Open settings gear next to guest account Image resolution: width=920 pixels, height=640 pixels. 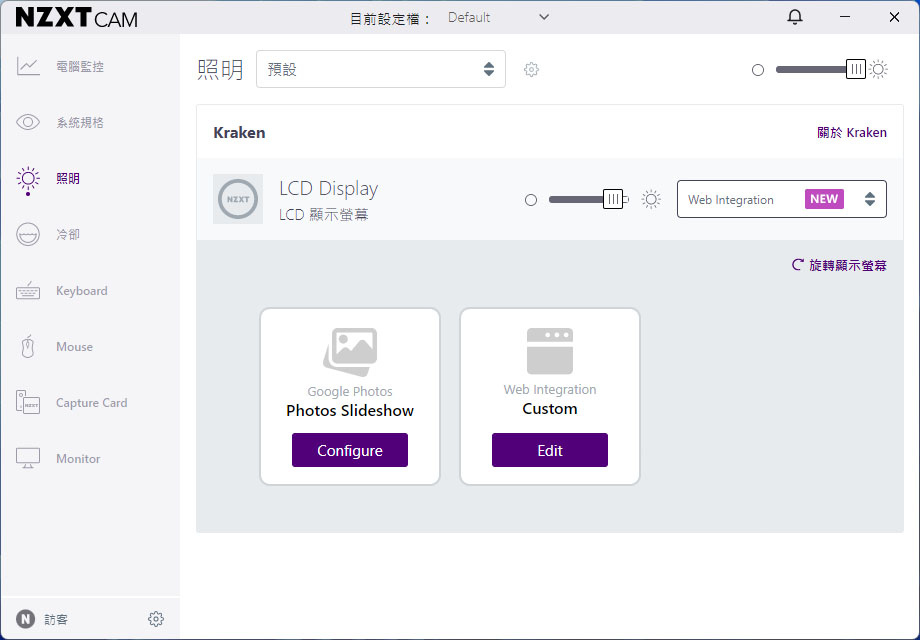155,619
